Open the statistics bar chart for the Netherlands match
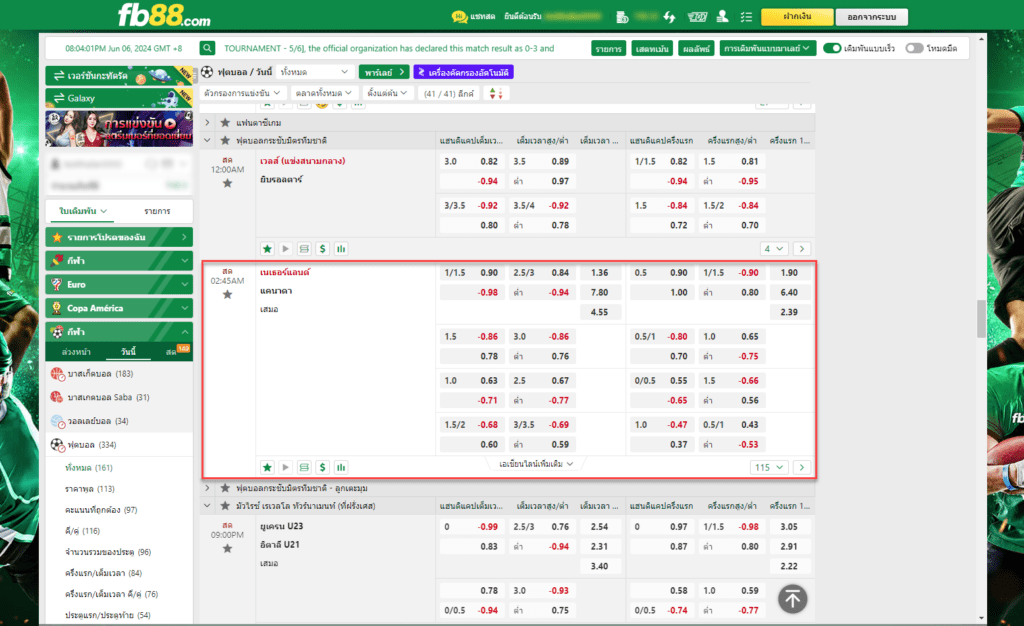The image size is (1024, 626). (x=341, y=467)
